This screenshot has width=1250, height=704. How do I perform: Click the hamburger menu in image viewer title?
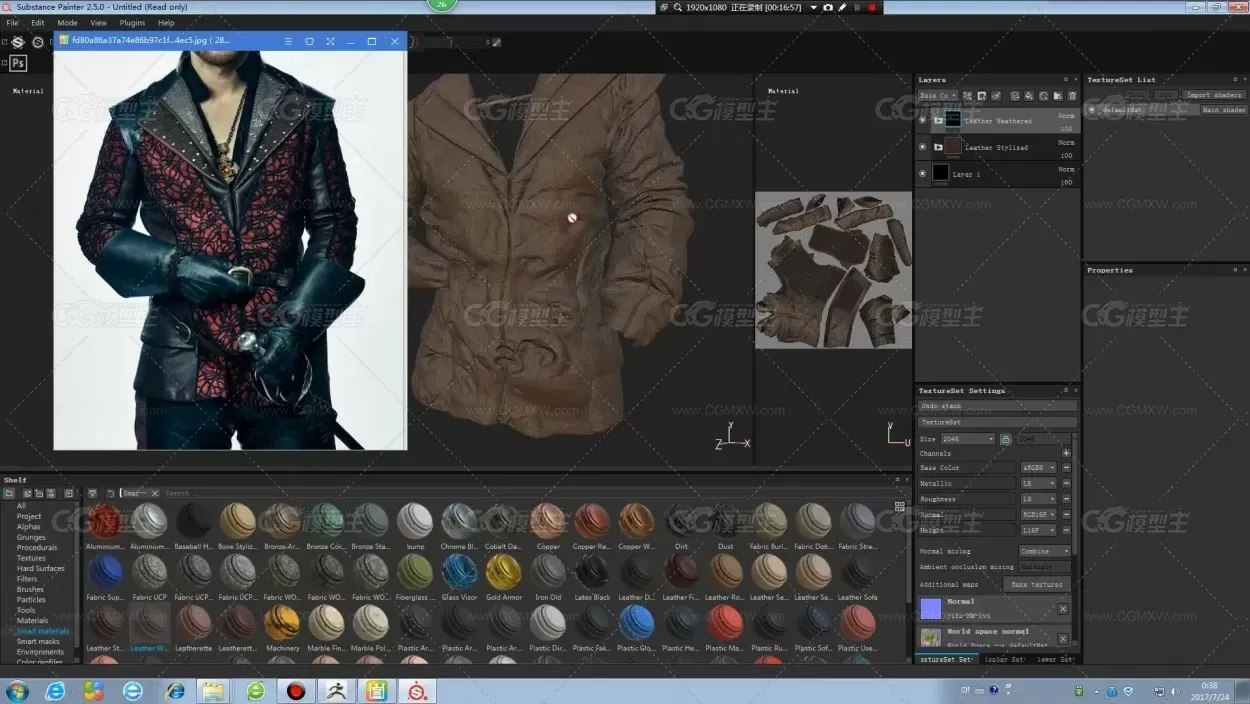(x=288, y=41)
